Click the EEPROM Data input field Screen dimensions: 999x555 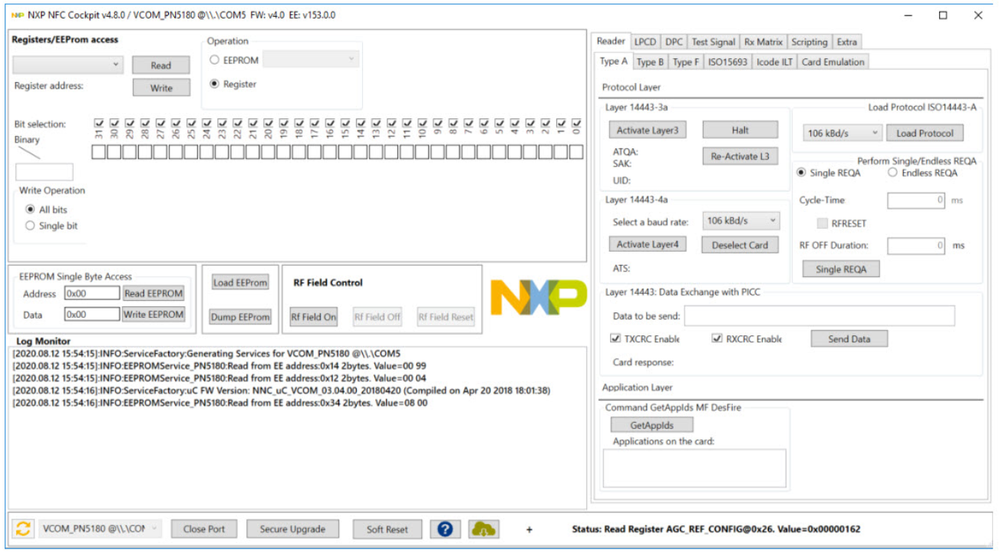92,314
